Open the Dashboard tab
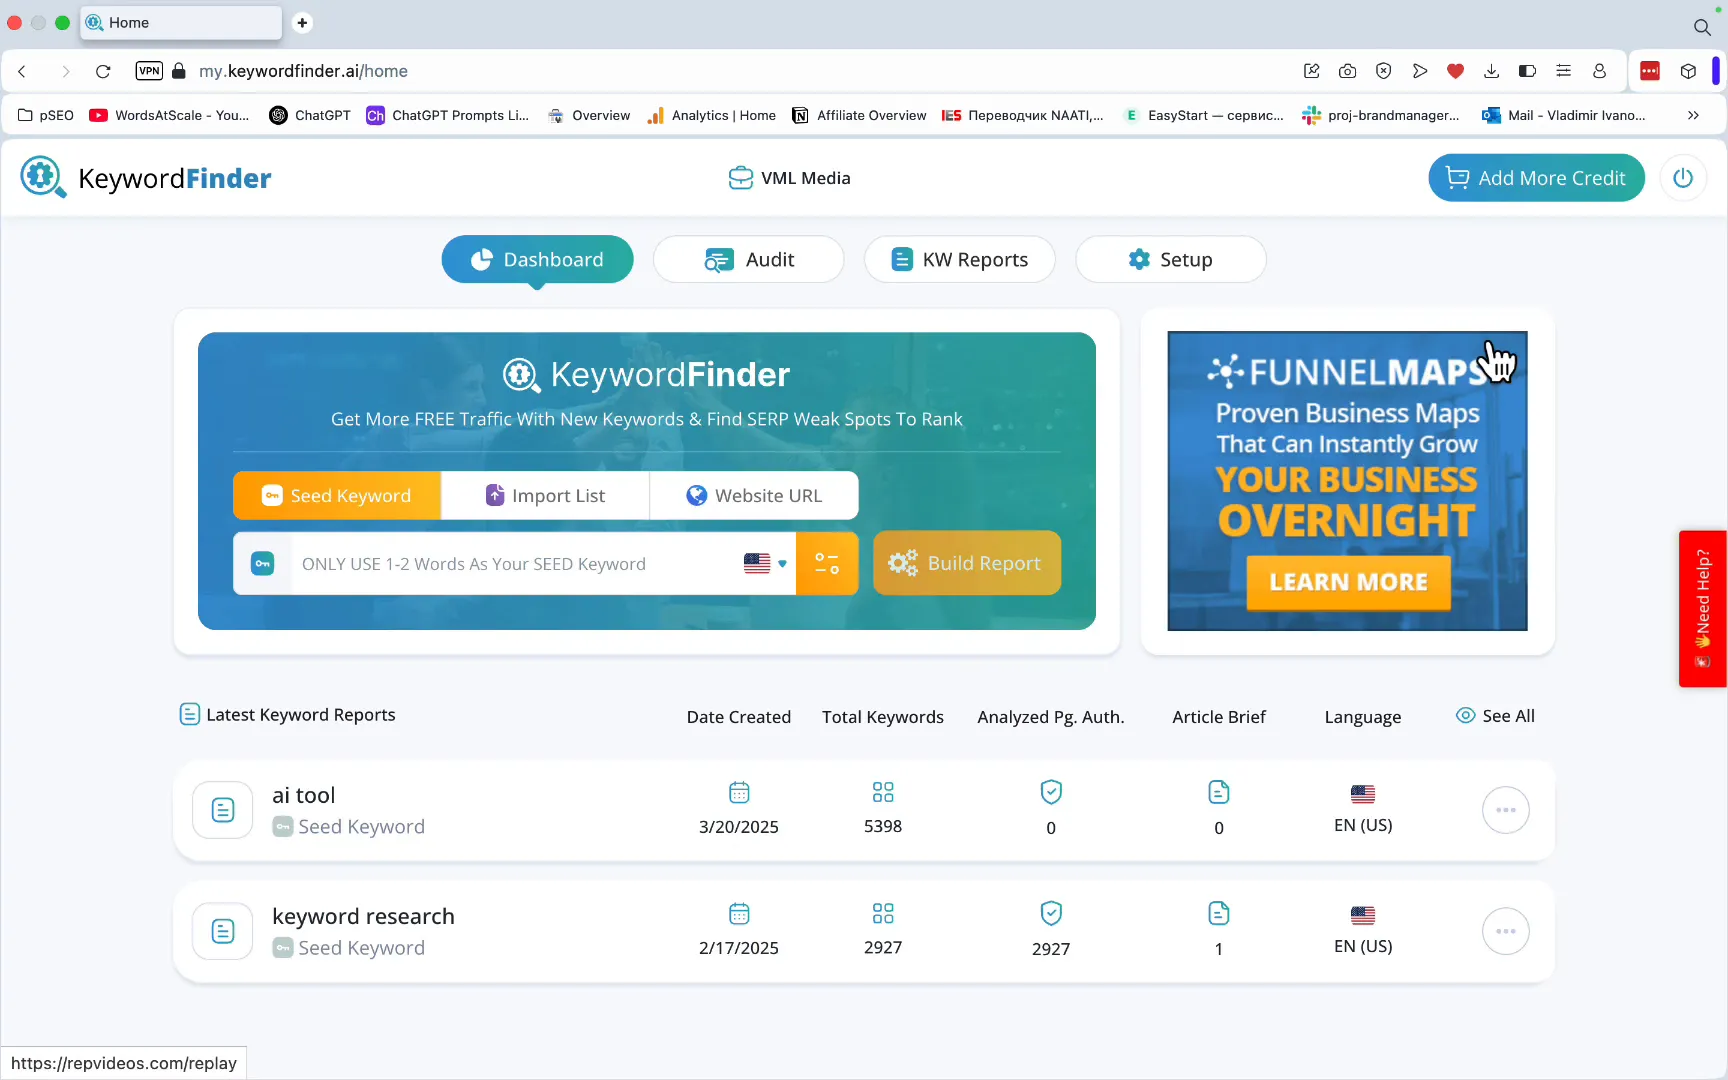This screenshot has height=1080, width=1728. 537,259
